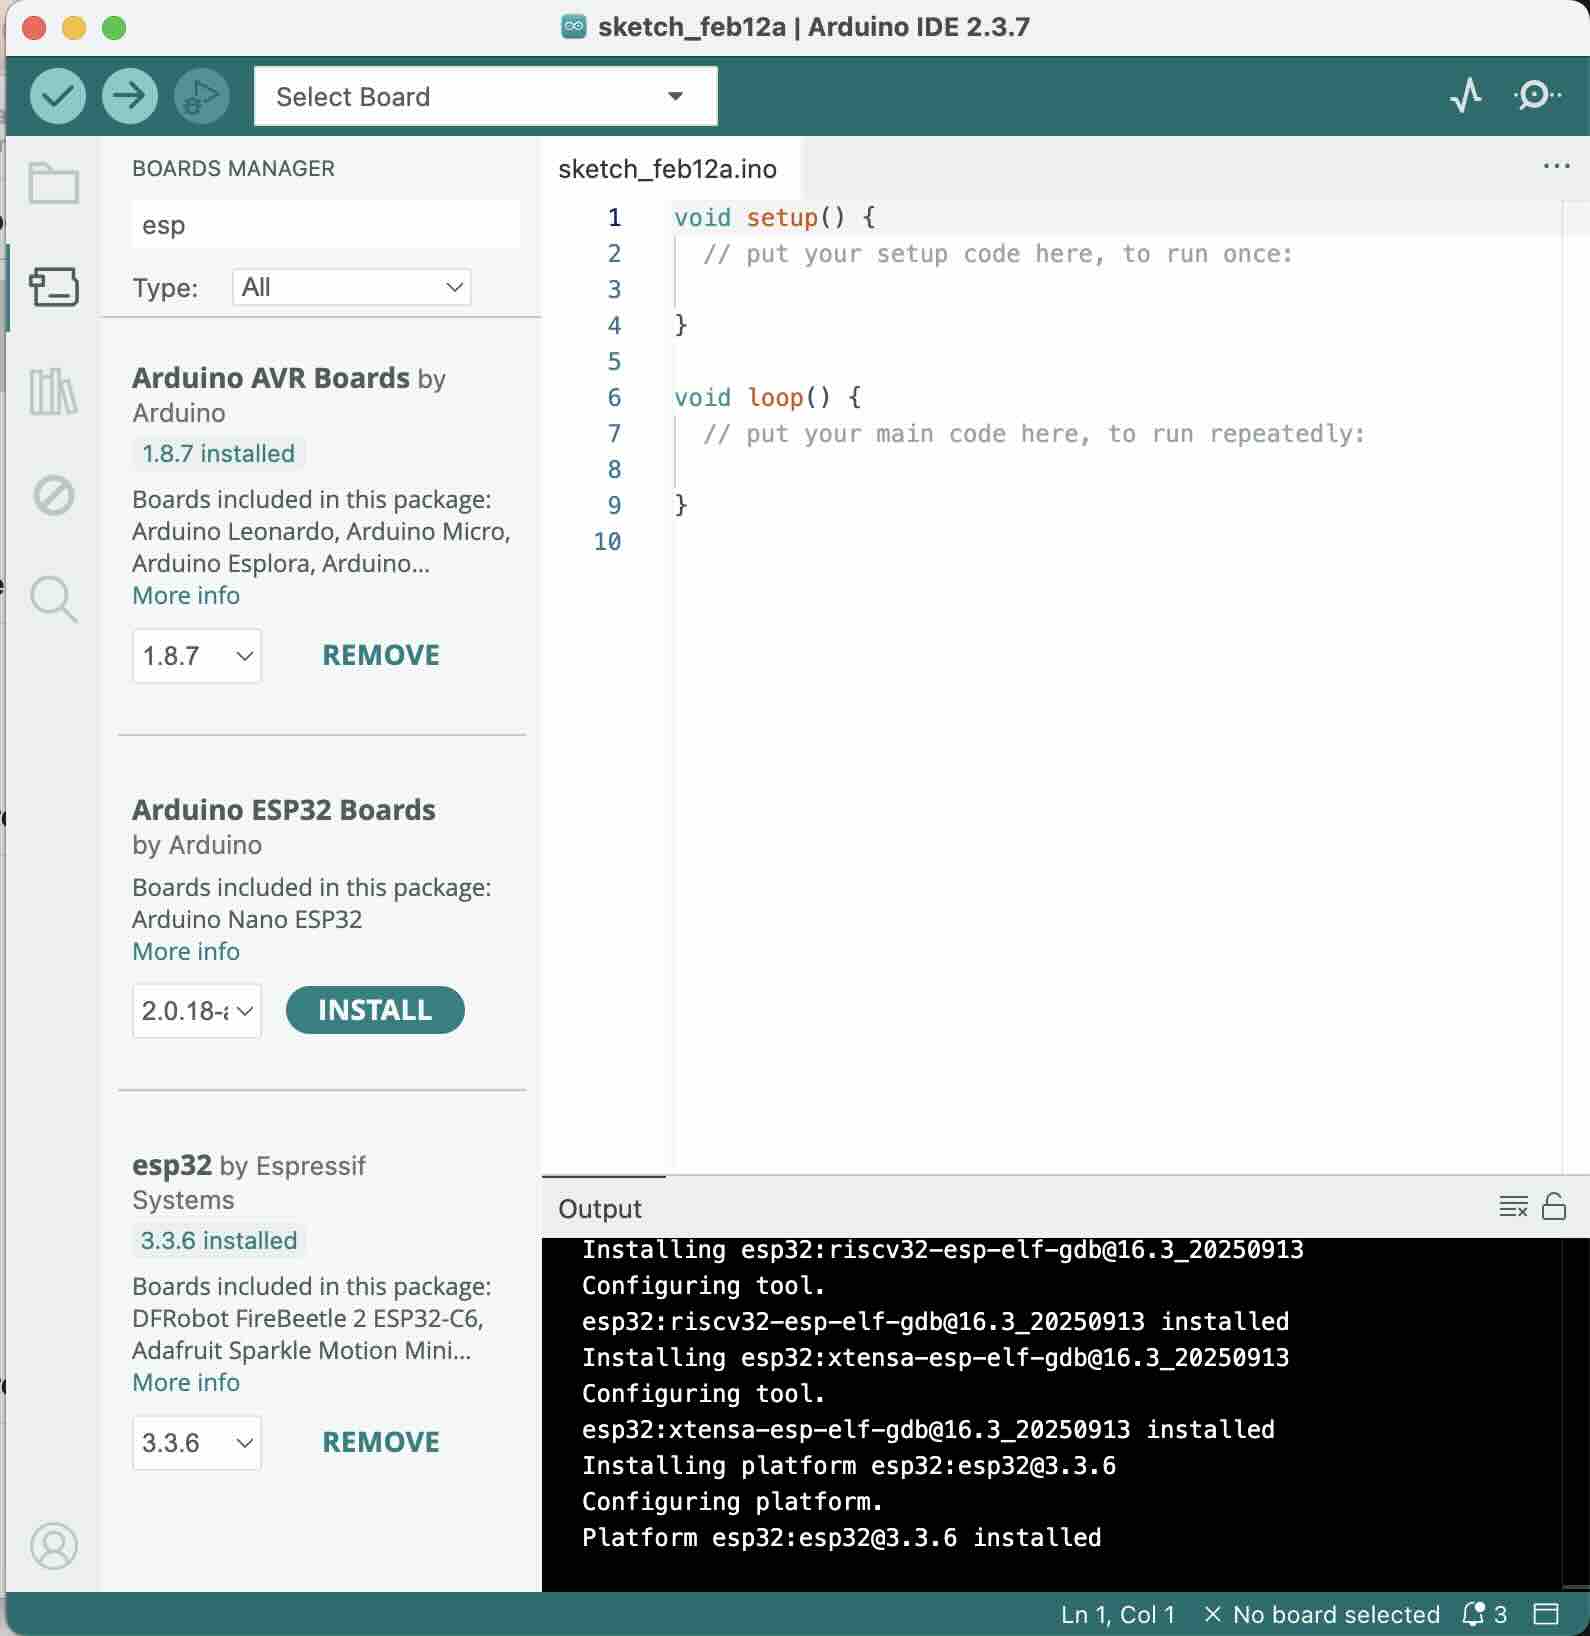Switch to the sketch_feb12a.ino tab

coord(668,169)
